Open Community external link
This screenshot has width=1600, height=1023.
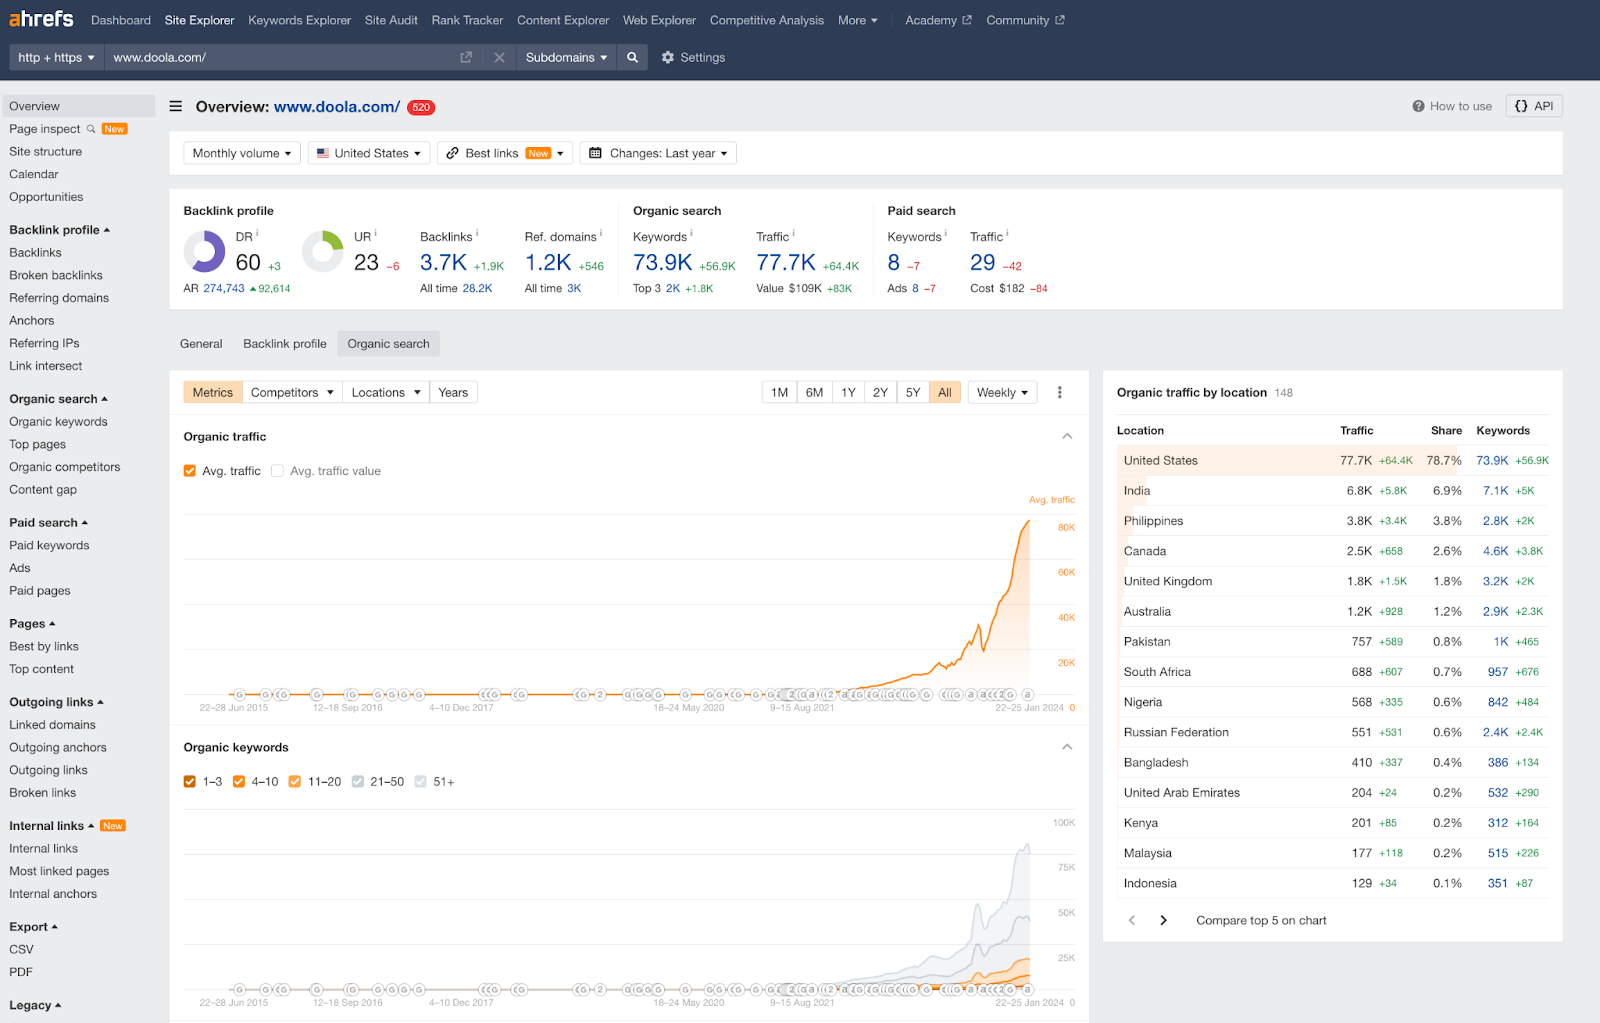click(x=1025, y=20)
